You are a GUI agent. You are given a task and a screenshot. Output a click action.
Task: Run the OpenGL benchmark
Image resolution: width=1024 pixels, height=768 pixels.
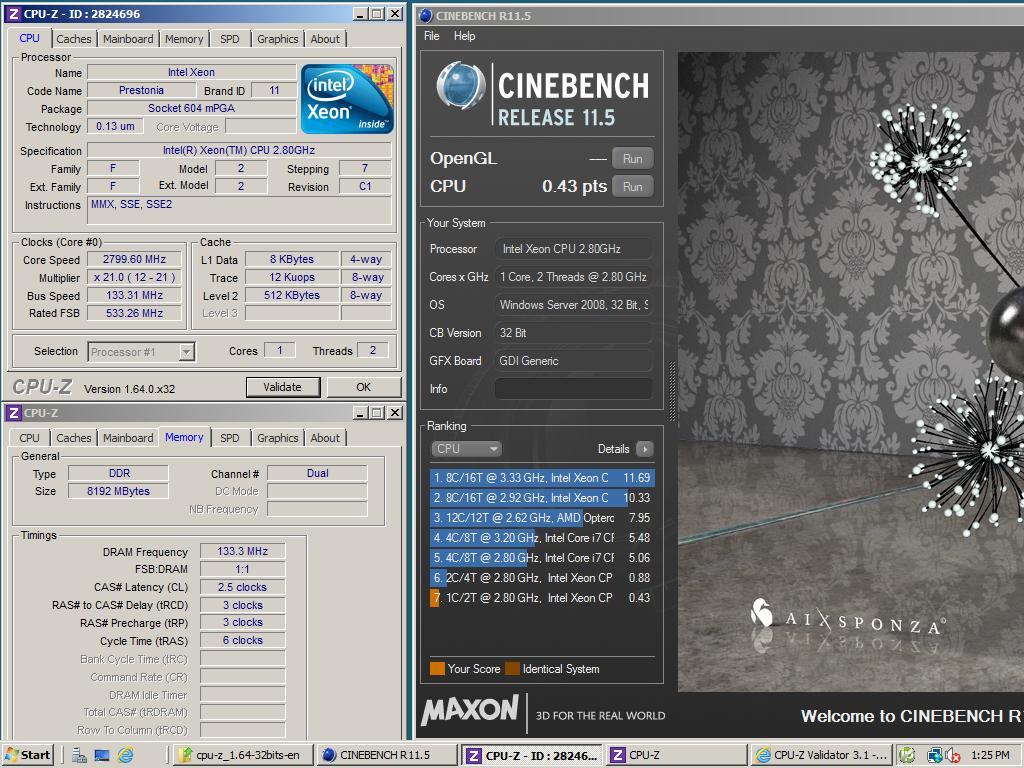click(x=632, y=158)
